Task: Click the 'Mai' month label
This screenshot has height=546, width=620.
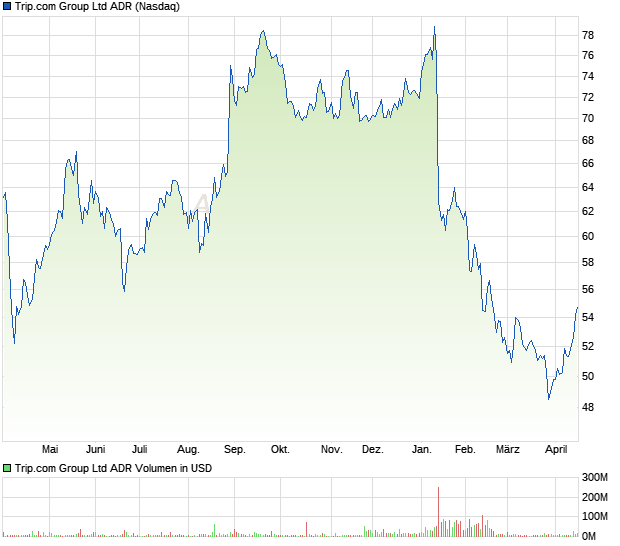Action: click(50, 450)
